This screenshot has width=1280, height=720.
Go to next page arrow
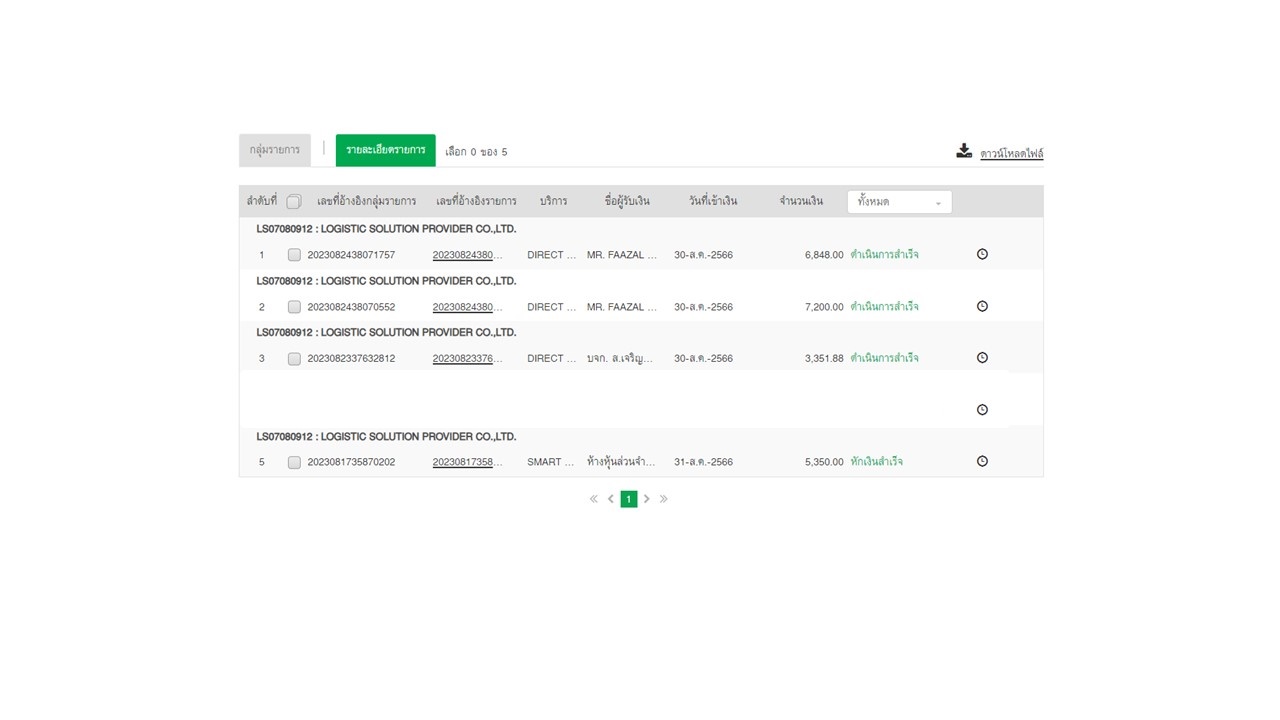646,499
